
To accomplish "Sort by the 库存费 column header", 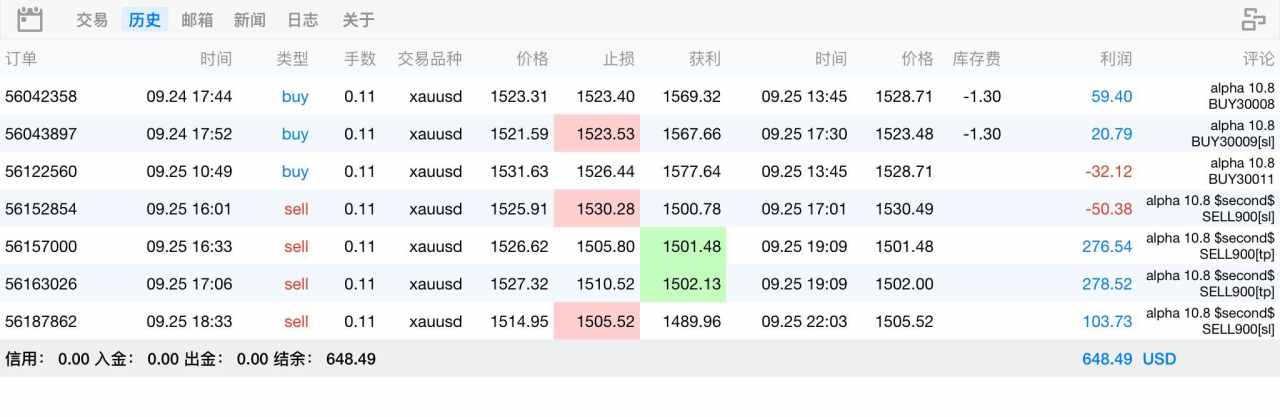I will 976,59.
